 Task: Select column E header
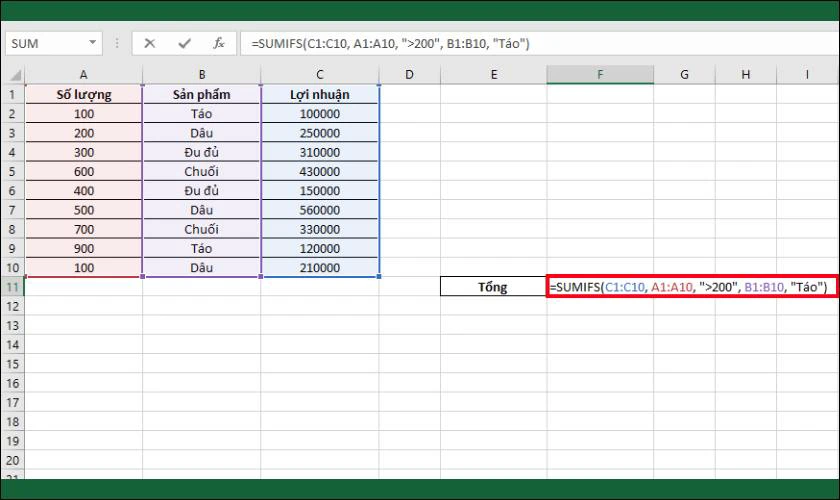coord(493,75)
